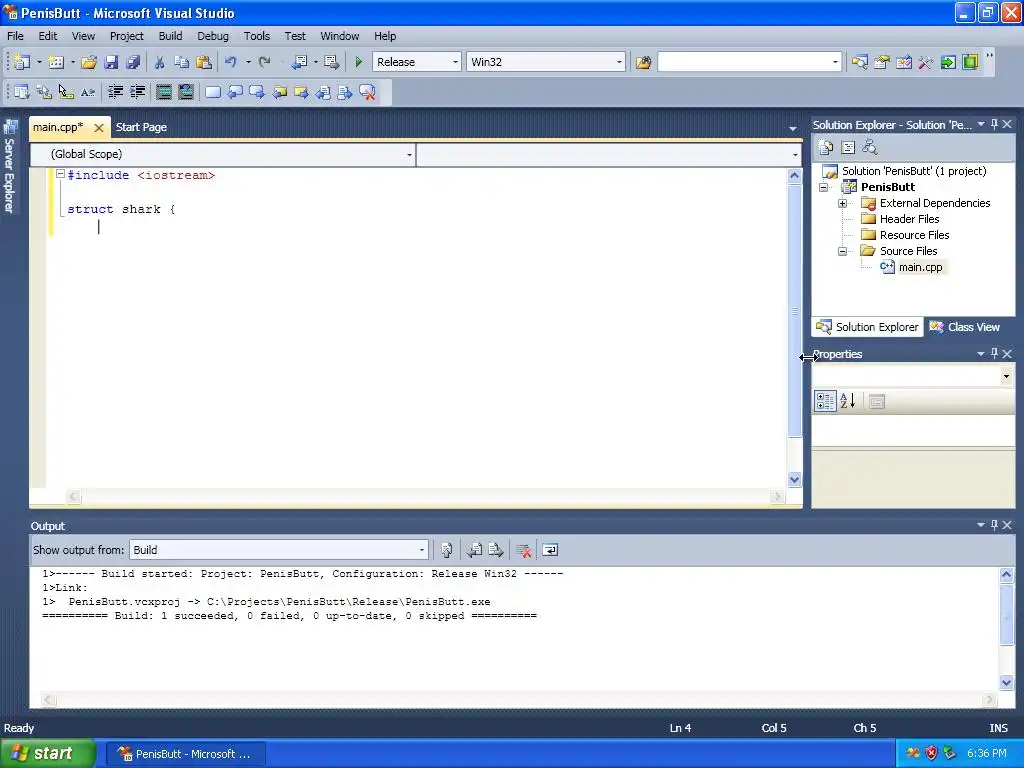
Task: Click the Windows start button
Action: point(48,754)
